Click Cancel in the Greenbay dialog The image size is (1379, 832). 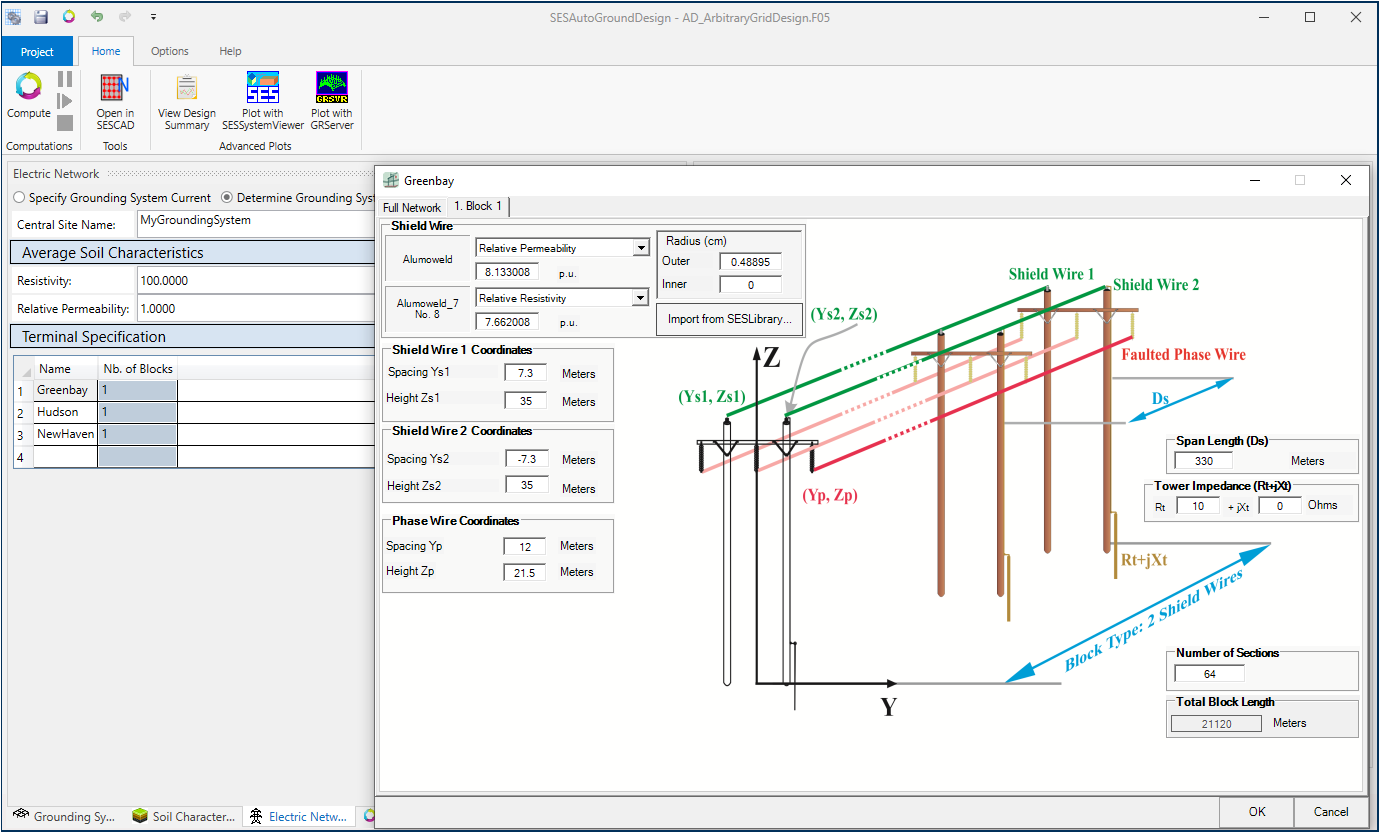click(1331, 811)
